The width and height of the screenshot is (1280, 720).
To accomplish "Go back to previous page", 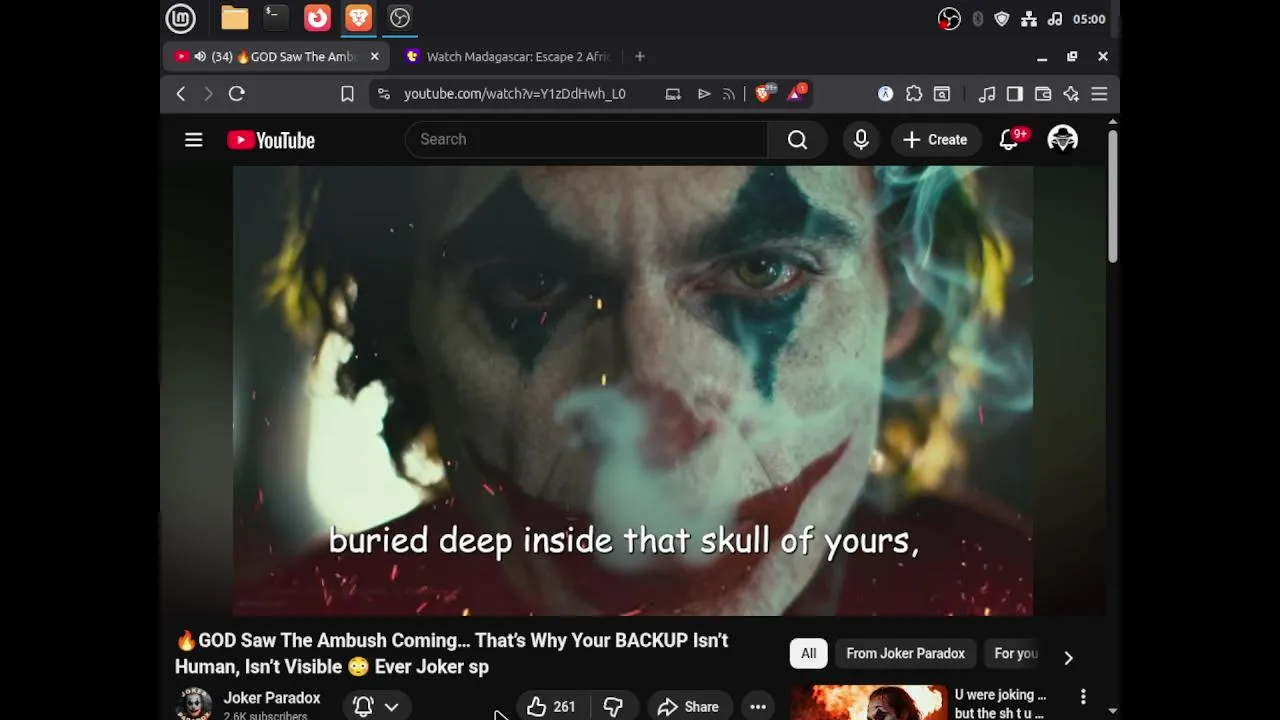I will [x=181, y=94].
